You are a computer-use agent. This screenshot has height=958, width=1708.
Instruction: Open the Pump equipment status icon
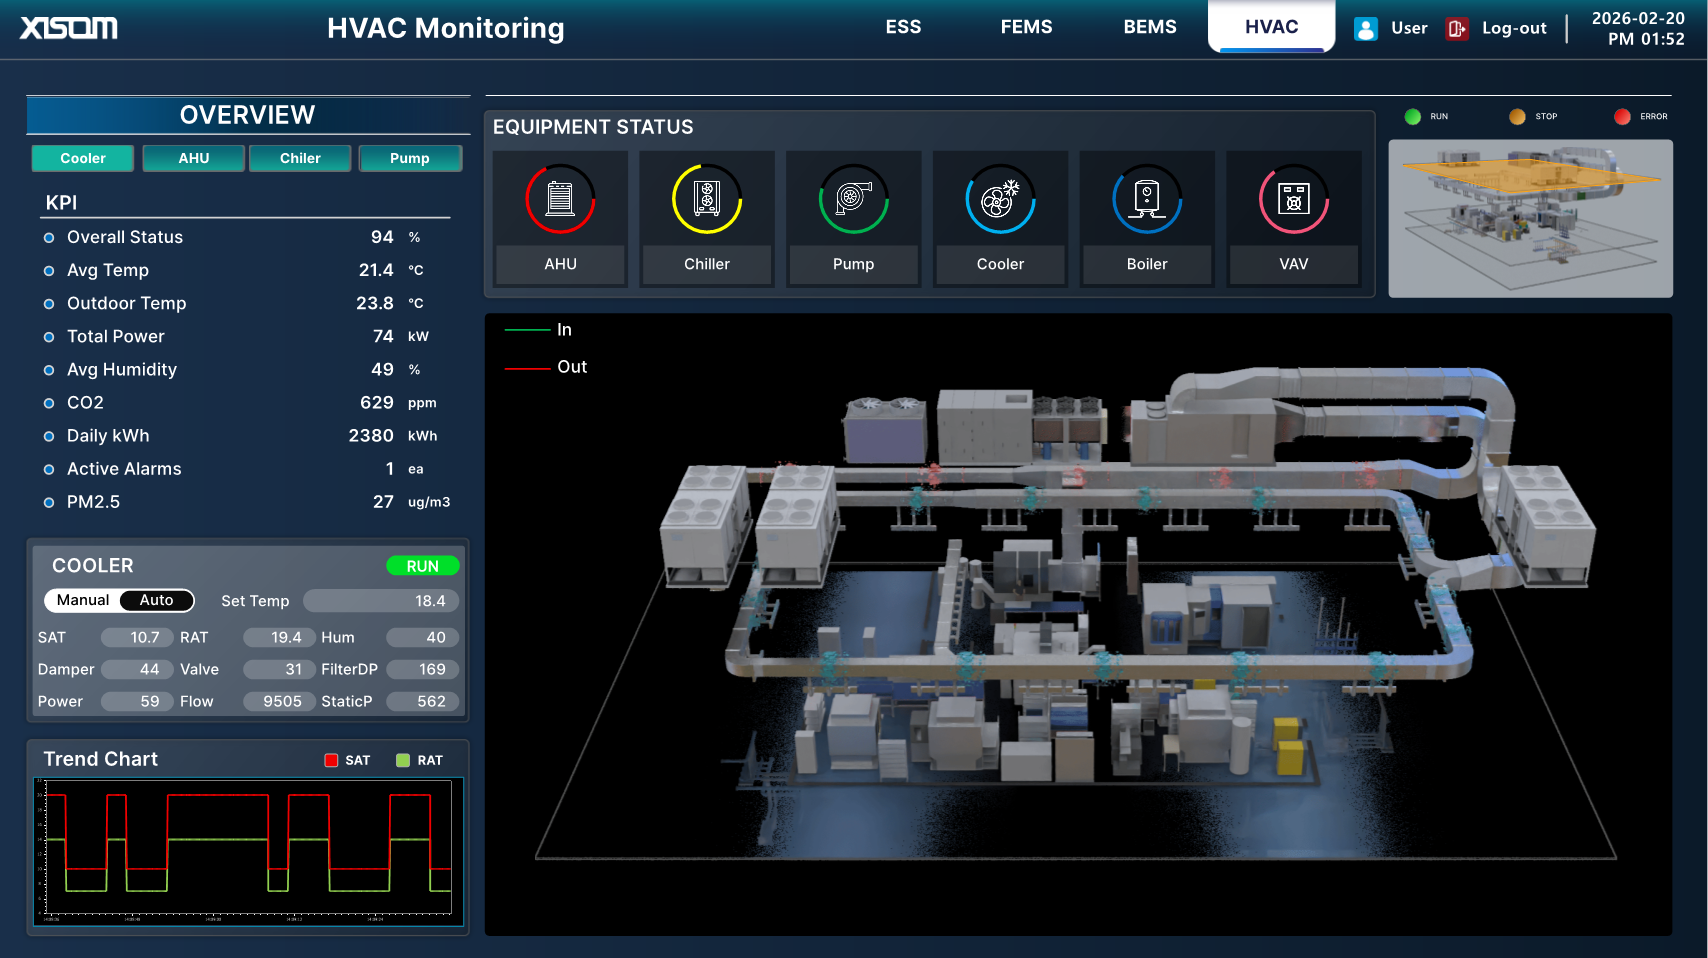(853, 198)
